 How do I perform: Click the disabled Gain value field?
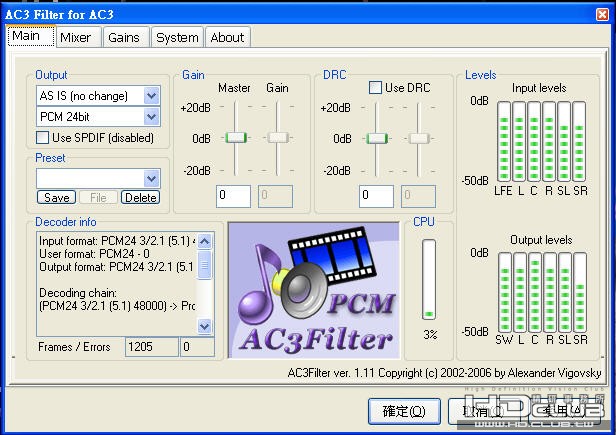[275, 196]
